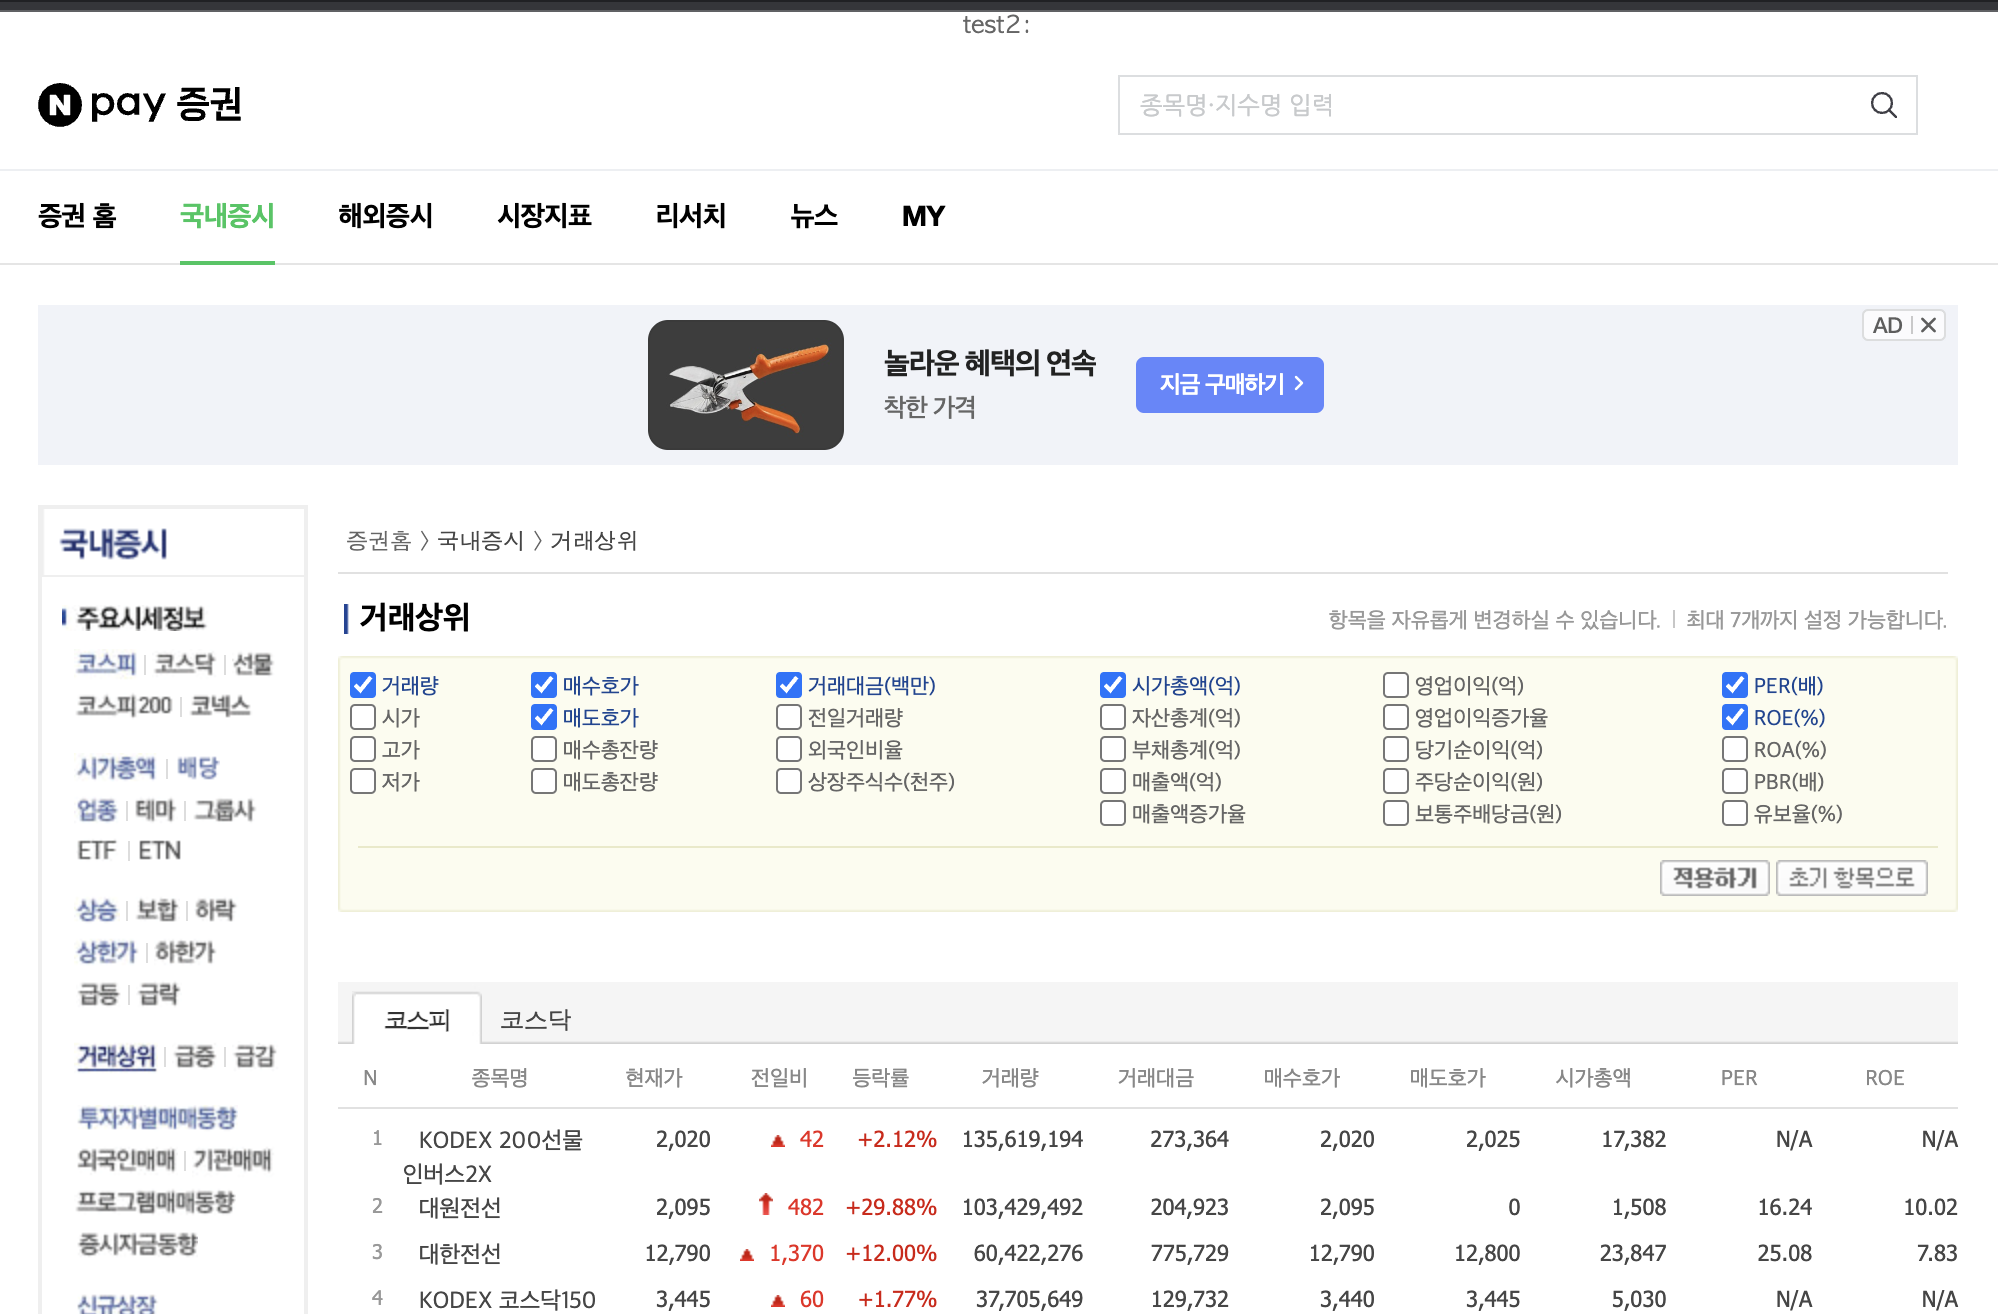Uncheck the 거래량 checkbox
The image size is (1998, 1314).
tap(363, 685)
